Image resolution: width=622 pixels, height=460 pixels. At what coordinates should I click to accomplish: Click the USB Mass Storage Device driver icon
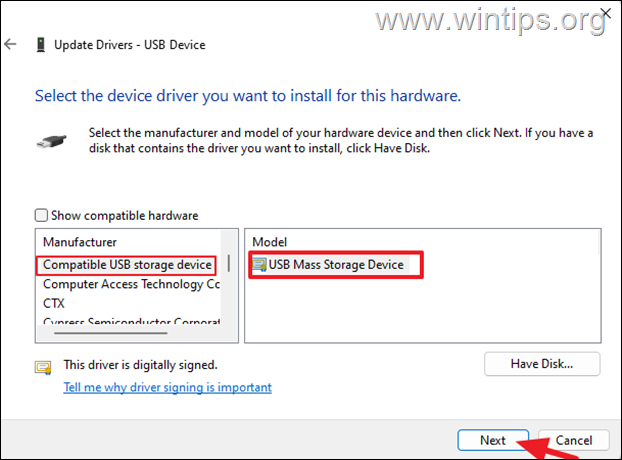[260, 265]
